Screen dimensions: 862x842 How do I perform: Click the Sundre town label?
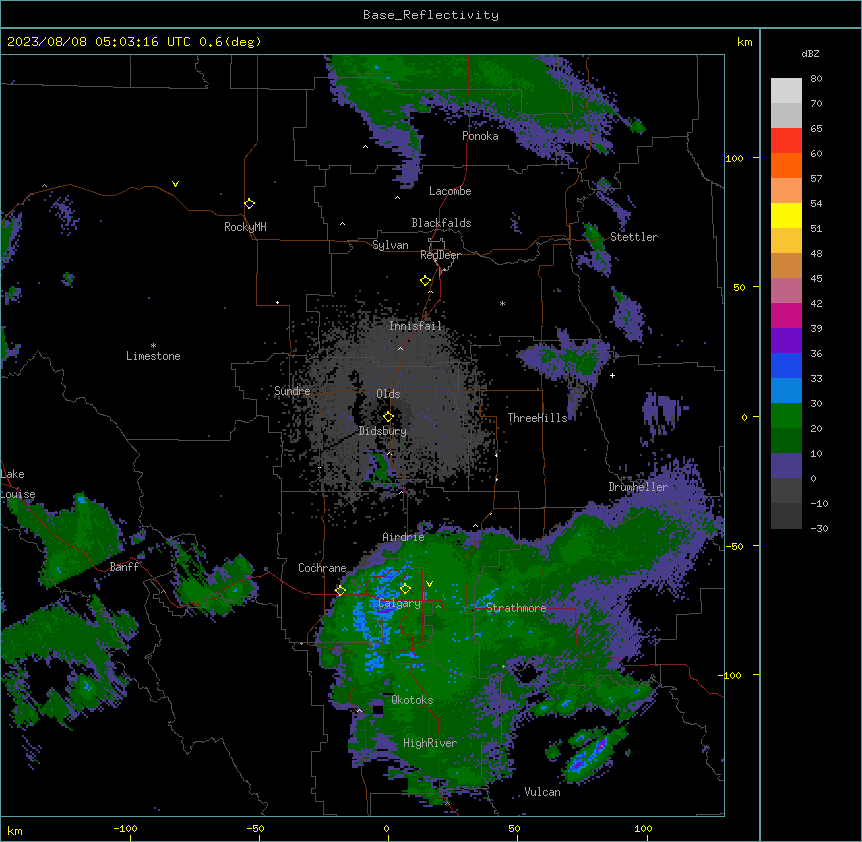292,391
